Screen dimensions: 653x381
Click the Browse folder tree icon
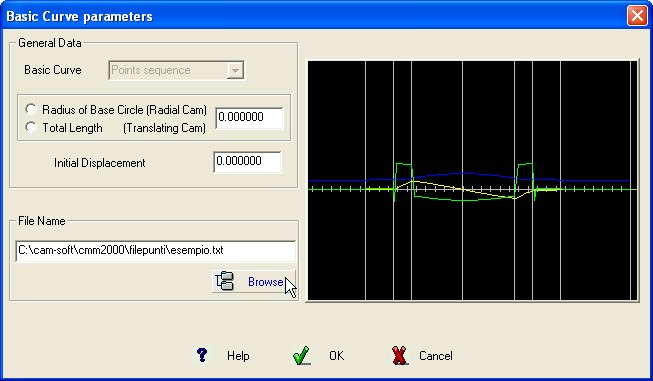pos(225,281)
